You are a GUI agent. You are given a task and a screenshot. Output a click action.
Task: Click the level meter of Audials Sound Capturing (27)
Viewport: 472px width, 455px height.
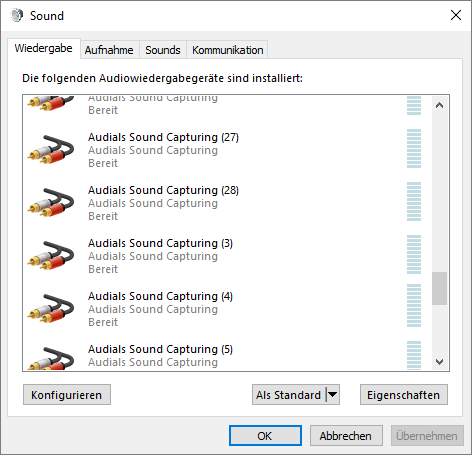414,149
